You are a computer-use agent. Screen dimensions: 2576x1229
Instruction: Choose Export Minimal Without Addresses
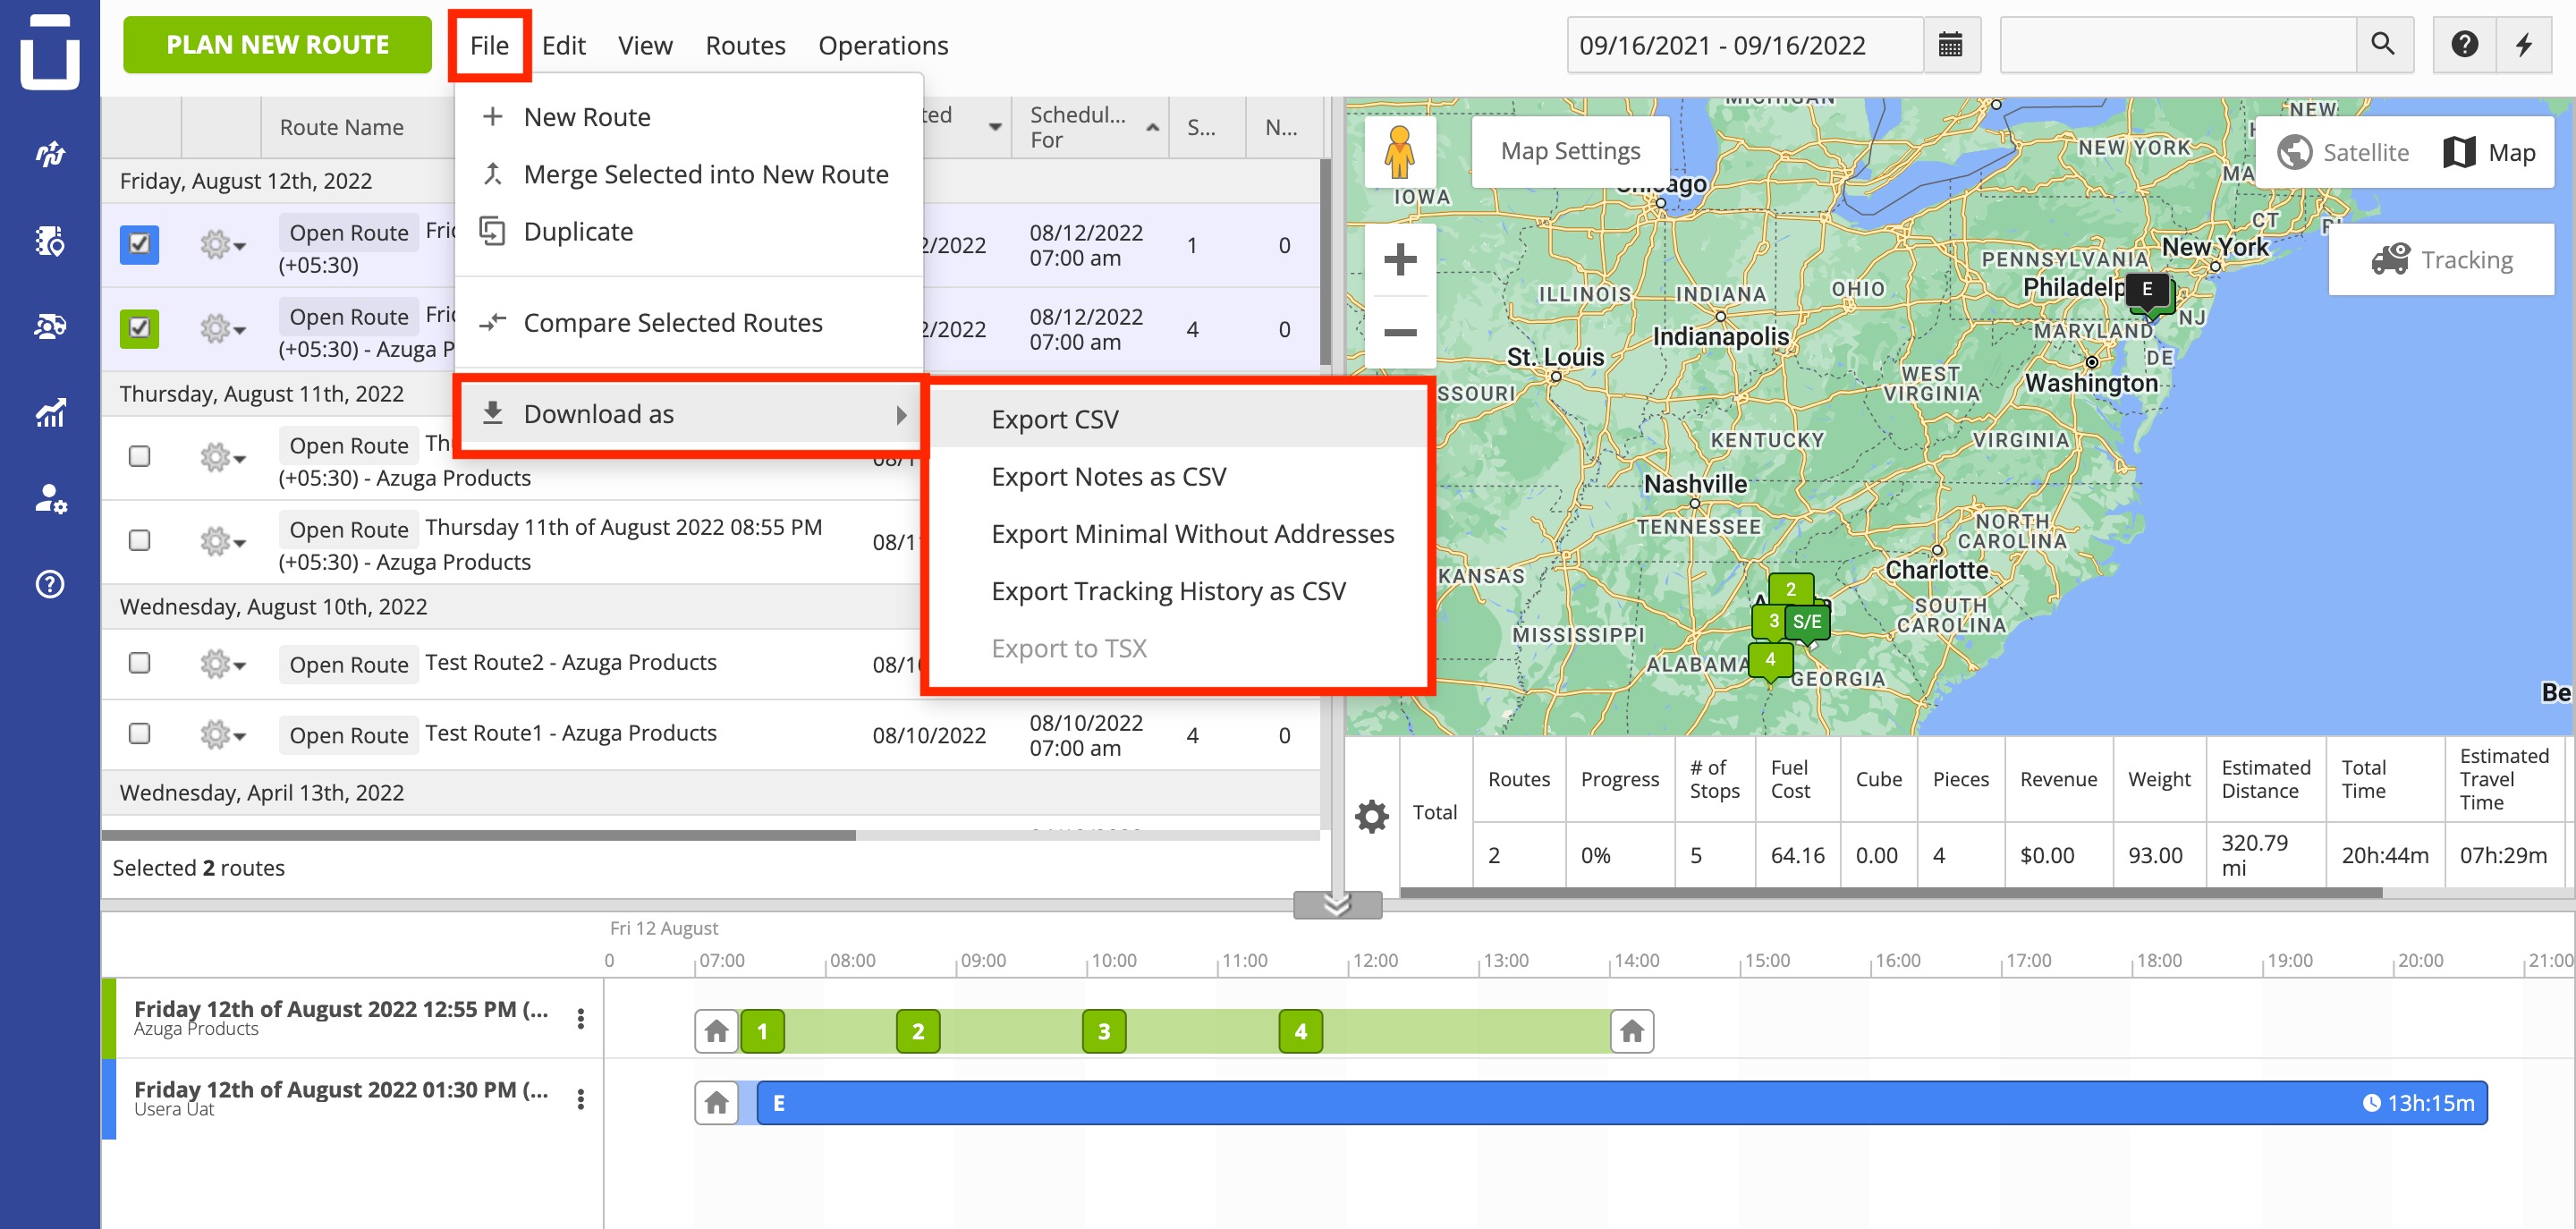tap(1178, 534)
